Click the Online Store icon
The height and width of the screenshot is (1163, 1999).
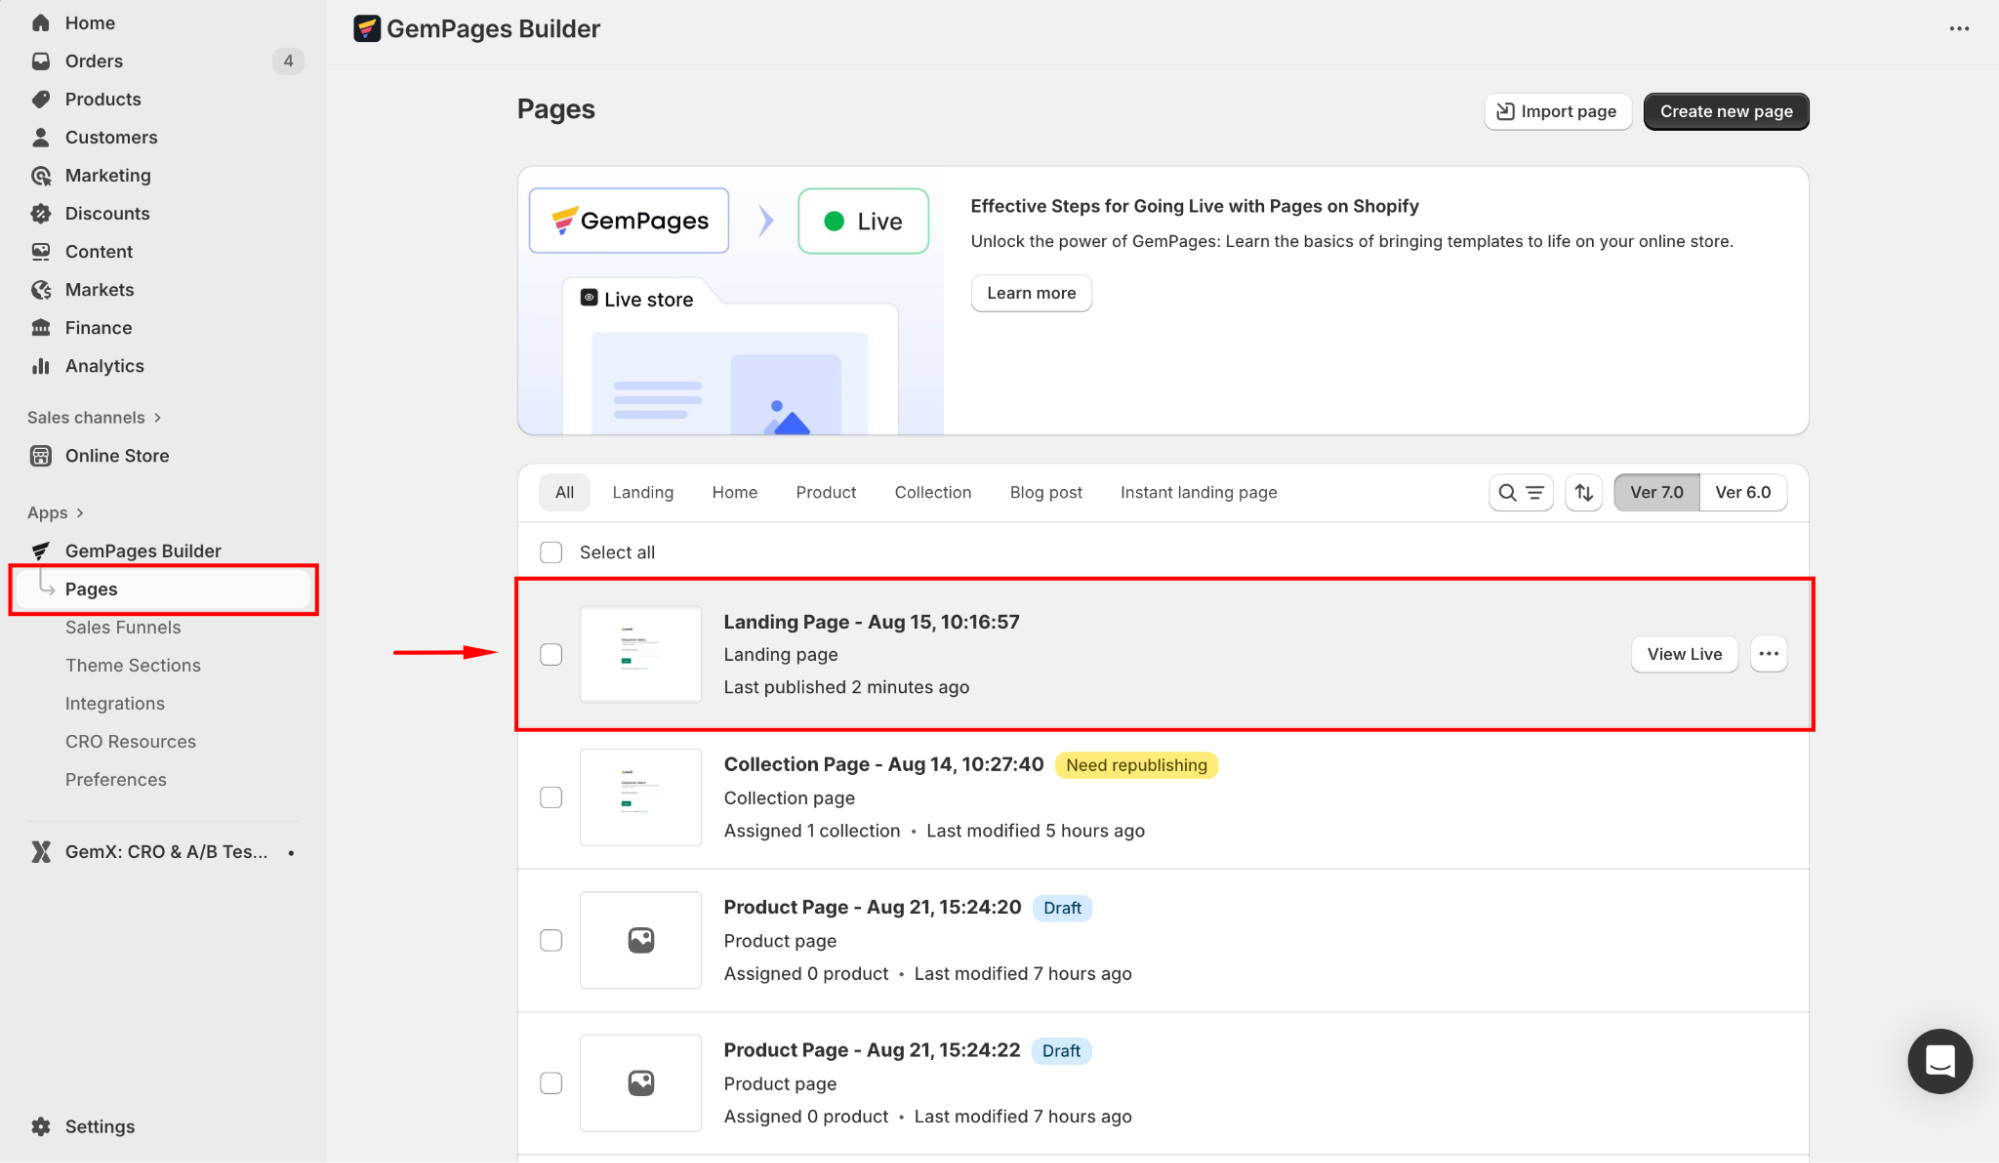pyautogui.click(x=41, y=456)
